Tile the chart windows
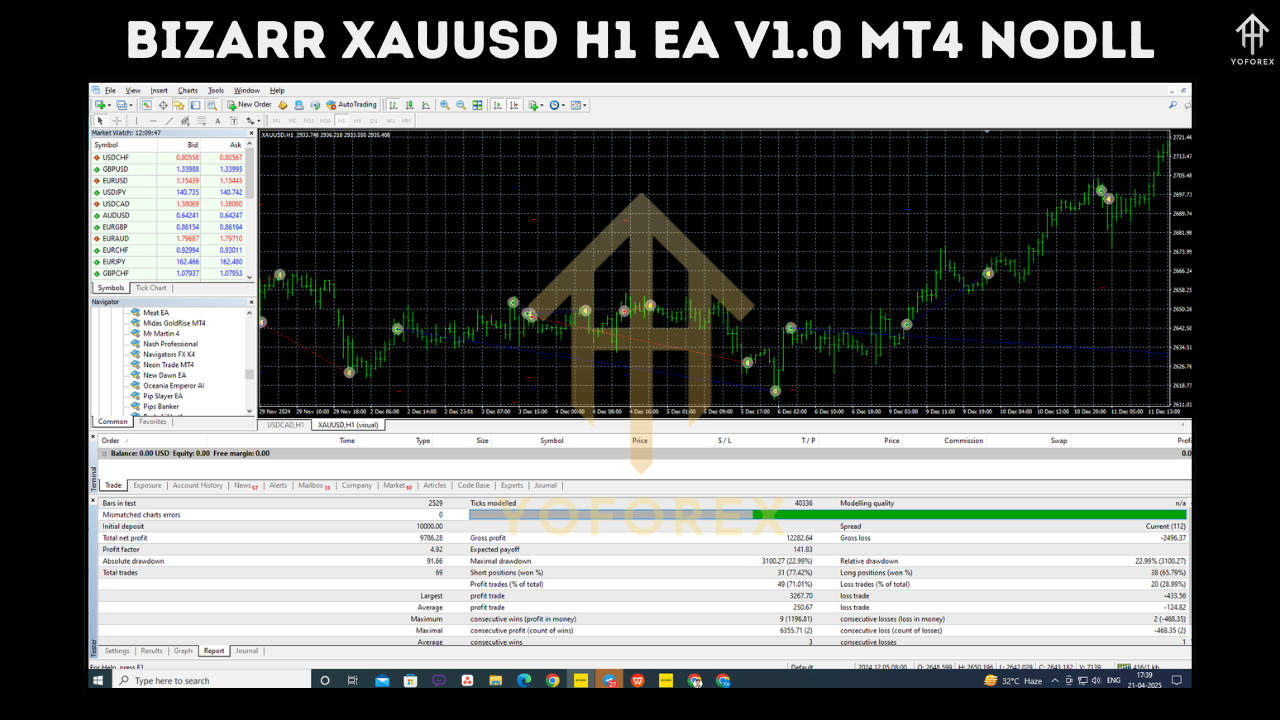The height and width of the screenshot is (720, 1280). (478, 104)
